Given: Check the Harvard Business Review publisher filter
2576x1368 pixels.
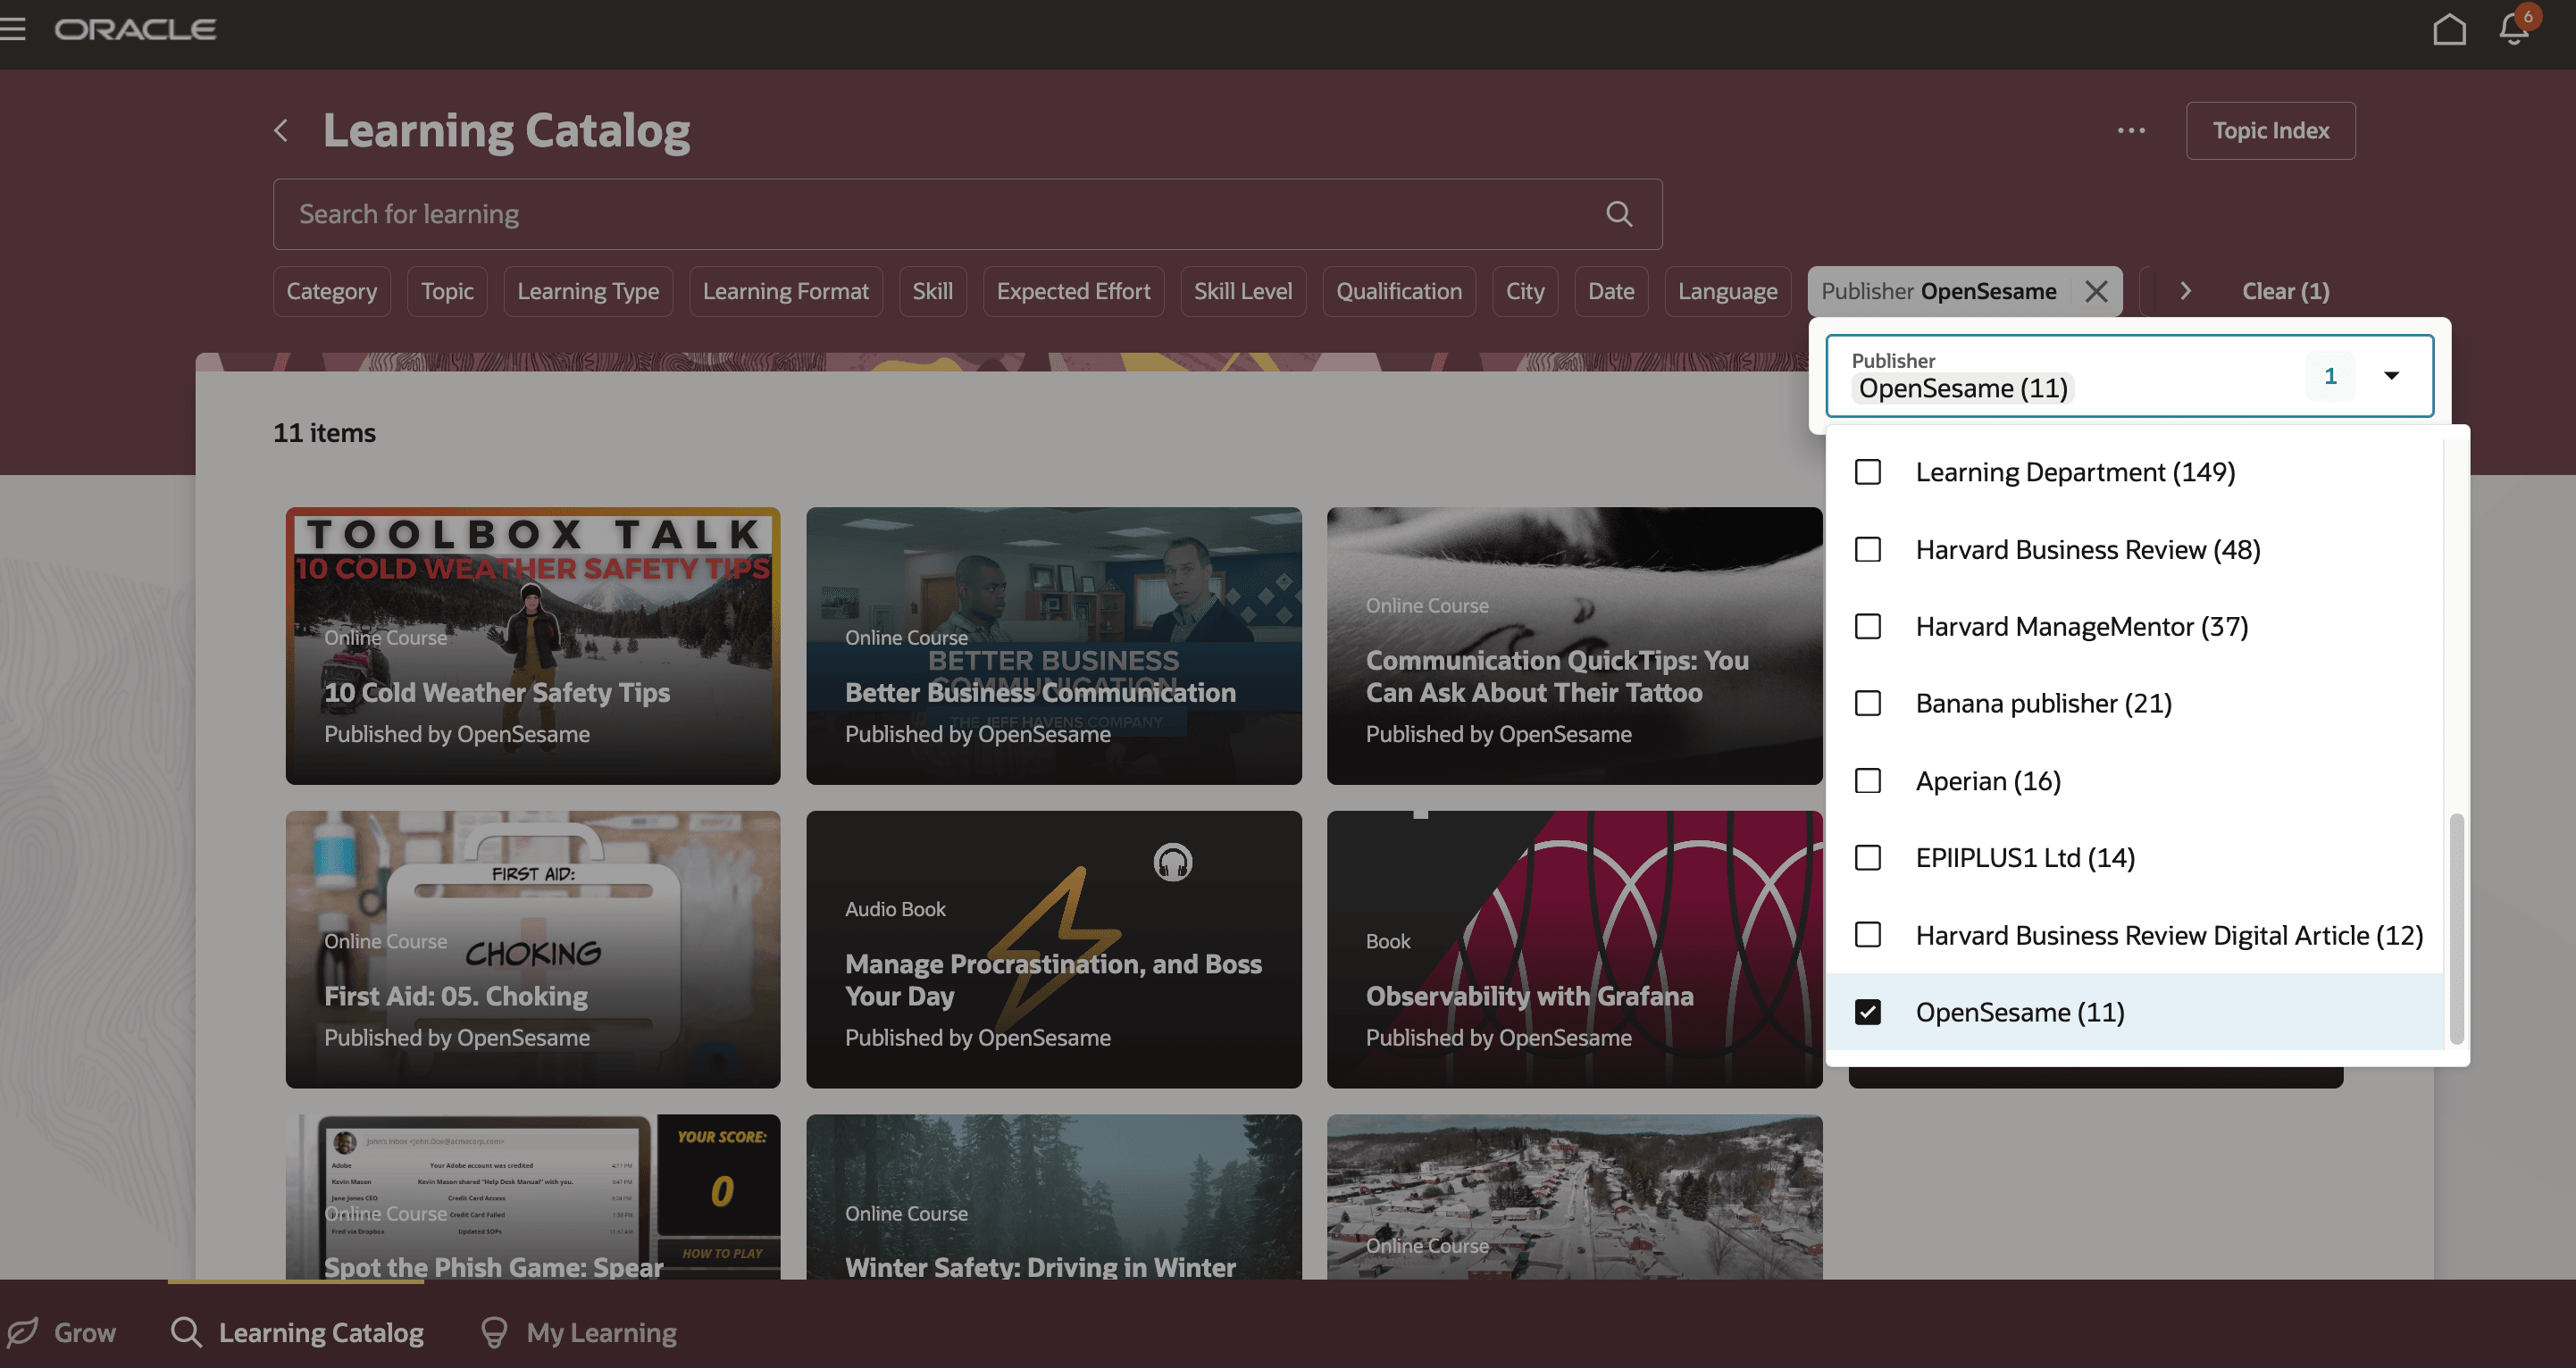Looking at the screenshot, I should [1867, 549].
